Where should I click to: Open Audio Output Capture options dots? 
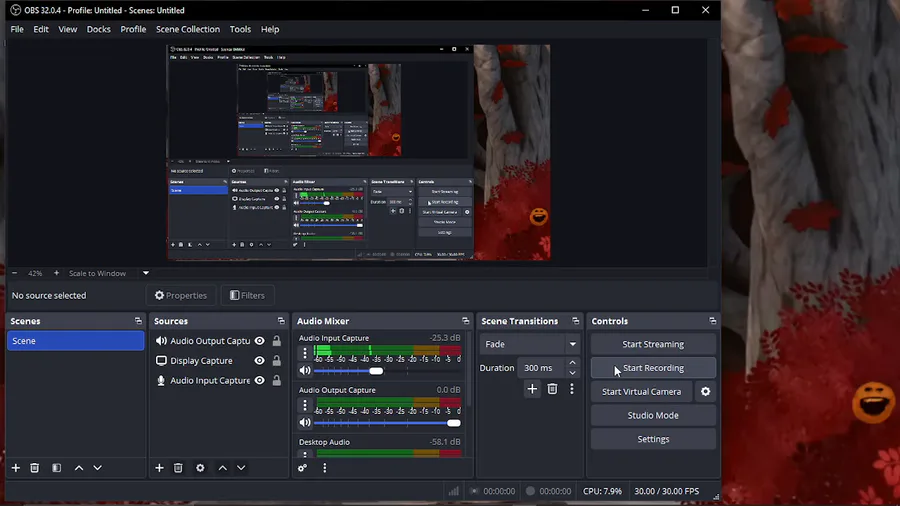[x=305, y=405]
